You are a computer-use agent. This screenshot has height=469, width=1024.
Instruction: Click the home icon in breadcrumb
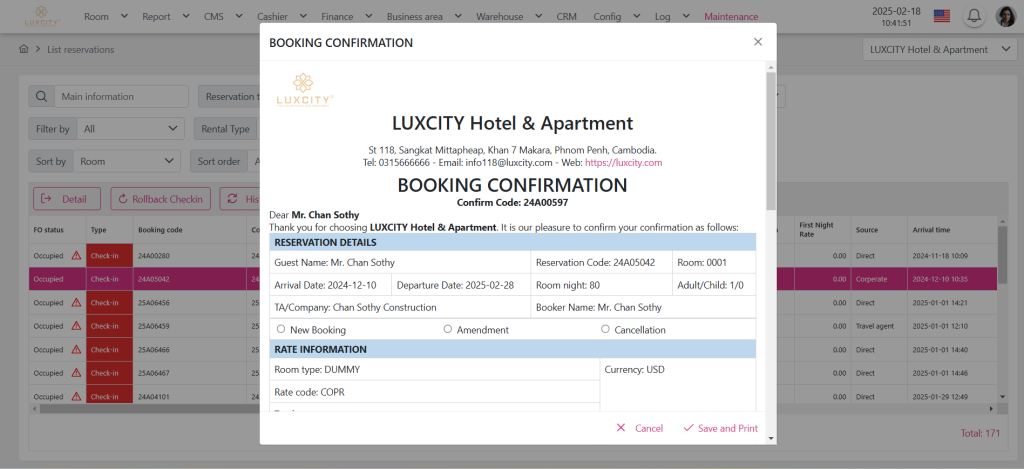click(24, 49)
